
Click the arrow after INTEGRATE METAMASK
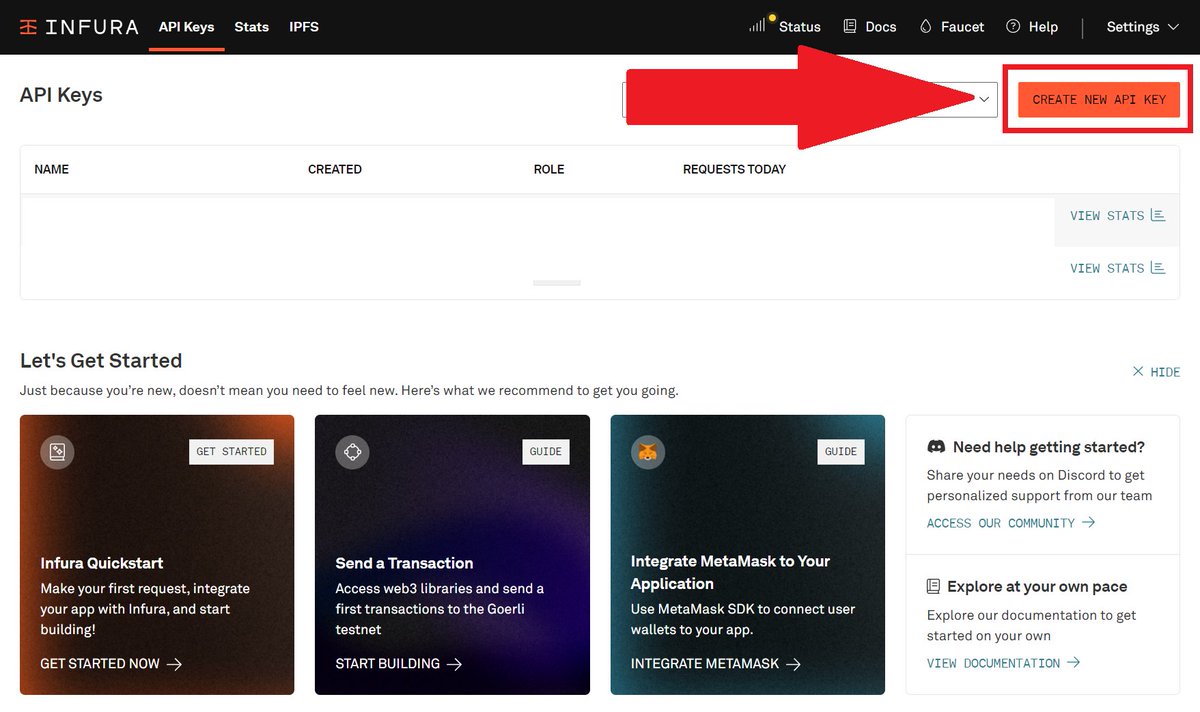tap(794, 663)
